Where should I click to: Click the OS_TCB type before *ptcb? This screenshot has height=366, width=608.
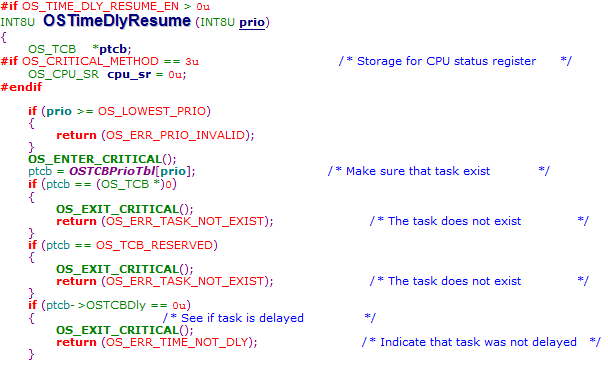coord(52,49)
